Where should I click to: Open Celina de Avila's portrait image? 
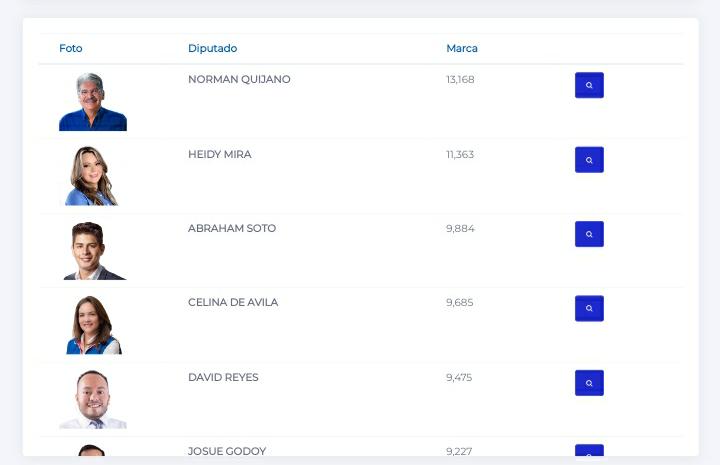[94, 325]
